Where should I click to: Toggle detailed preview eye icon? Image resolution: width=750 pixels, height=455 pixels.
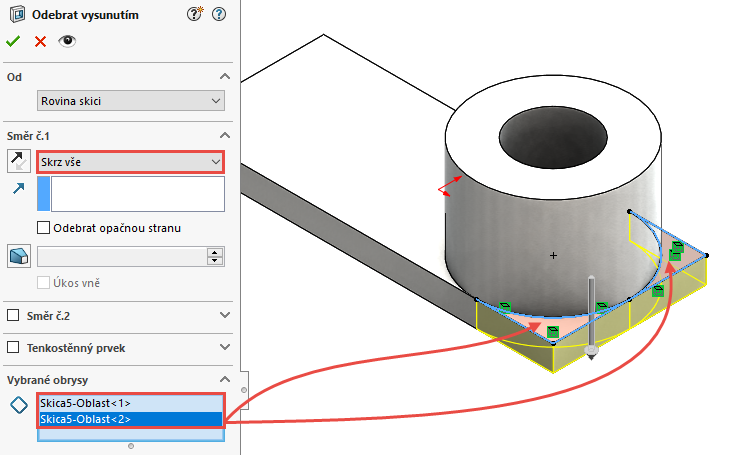click(67, 41)
